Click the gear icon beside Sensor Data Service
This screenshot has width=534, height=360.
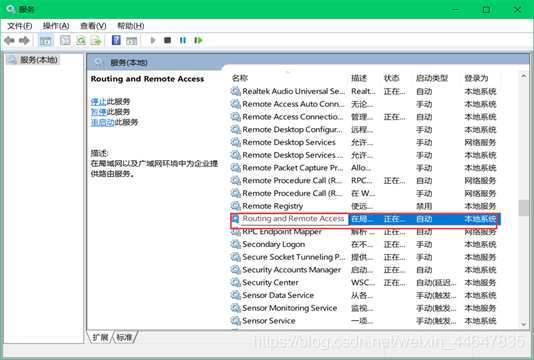[235, 295]
